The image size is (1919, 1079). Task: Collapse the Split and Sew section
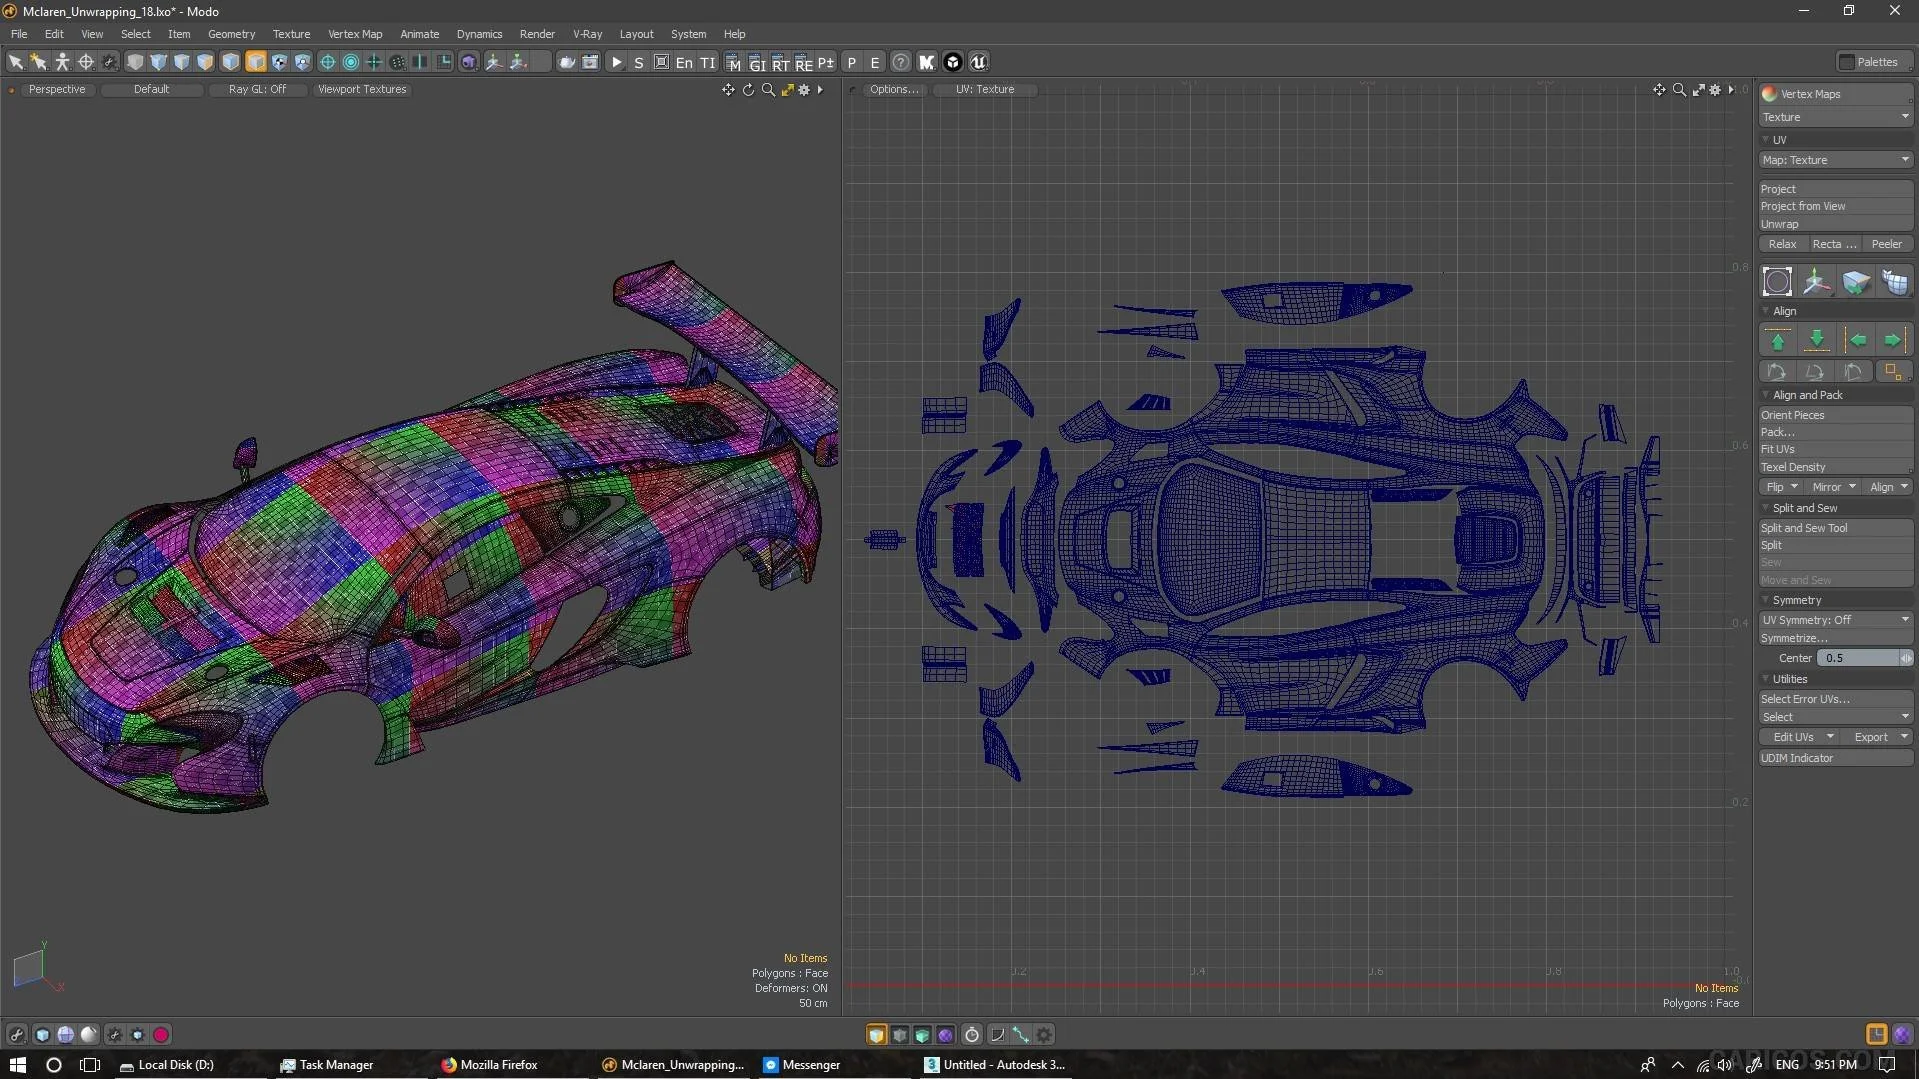tap(1765, 508)
